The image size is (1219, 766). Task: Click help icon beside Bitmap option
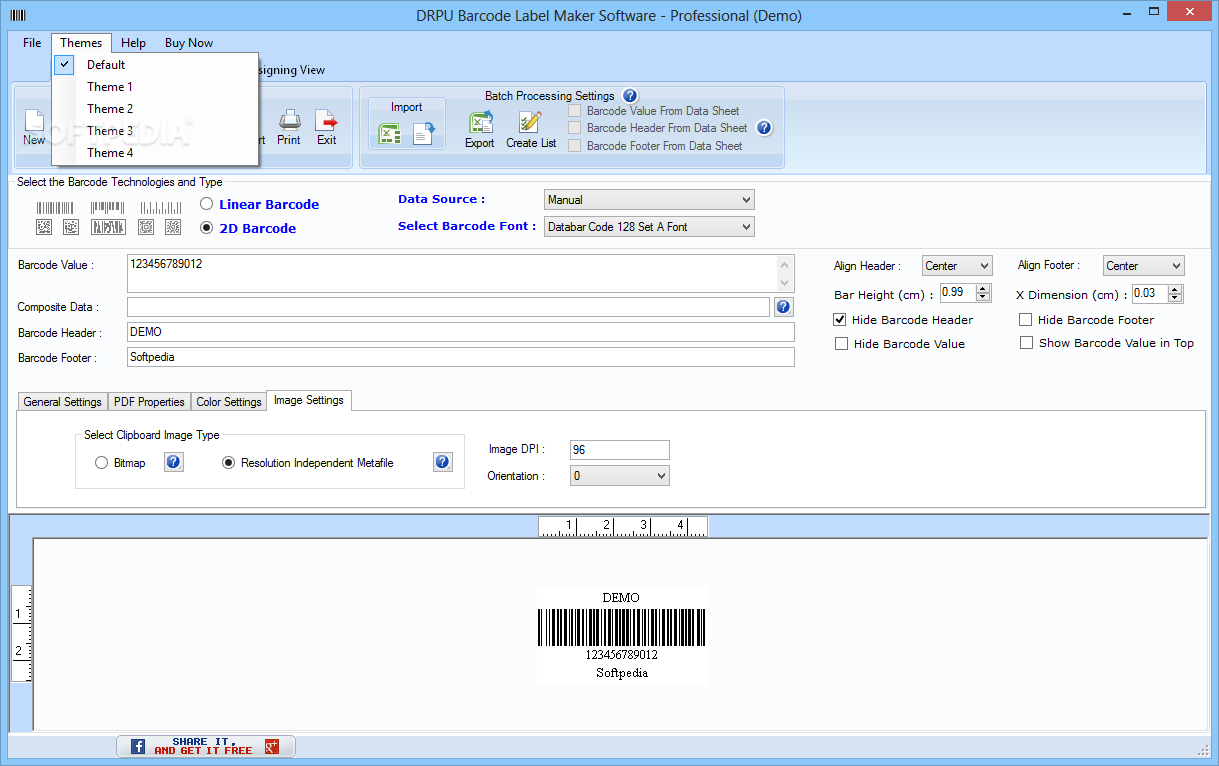(174, 462)
